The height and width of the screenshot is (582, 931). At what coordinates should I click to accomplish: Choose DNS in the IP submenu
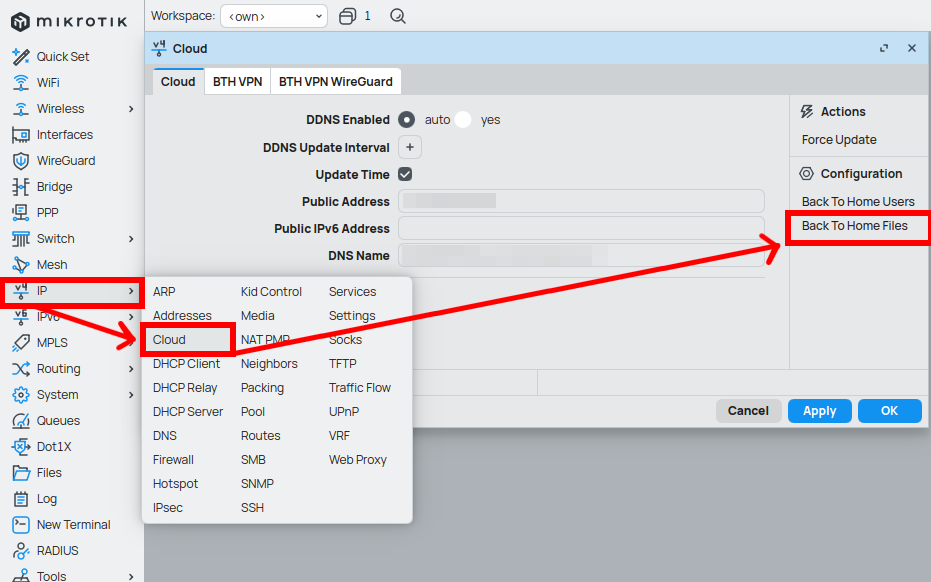(164, 436)
